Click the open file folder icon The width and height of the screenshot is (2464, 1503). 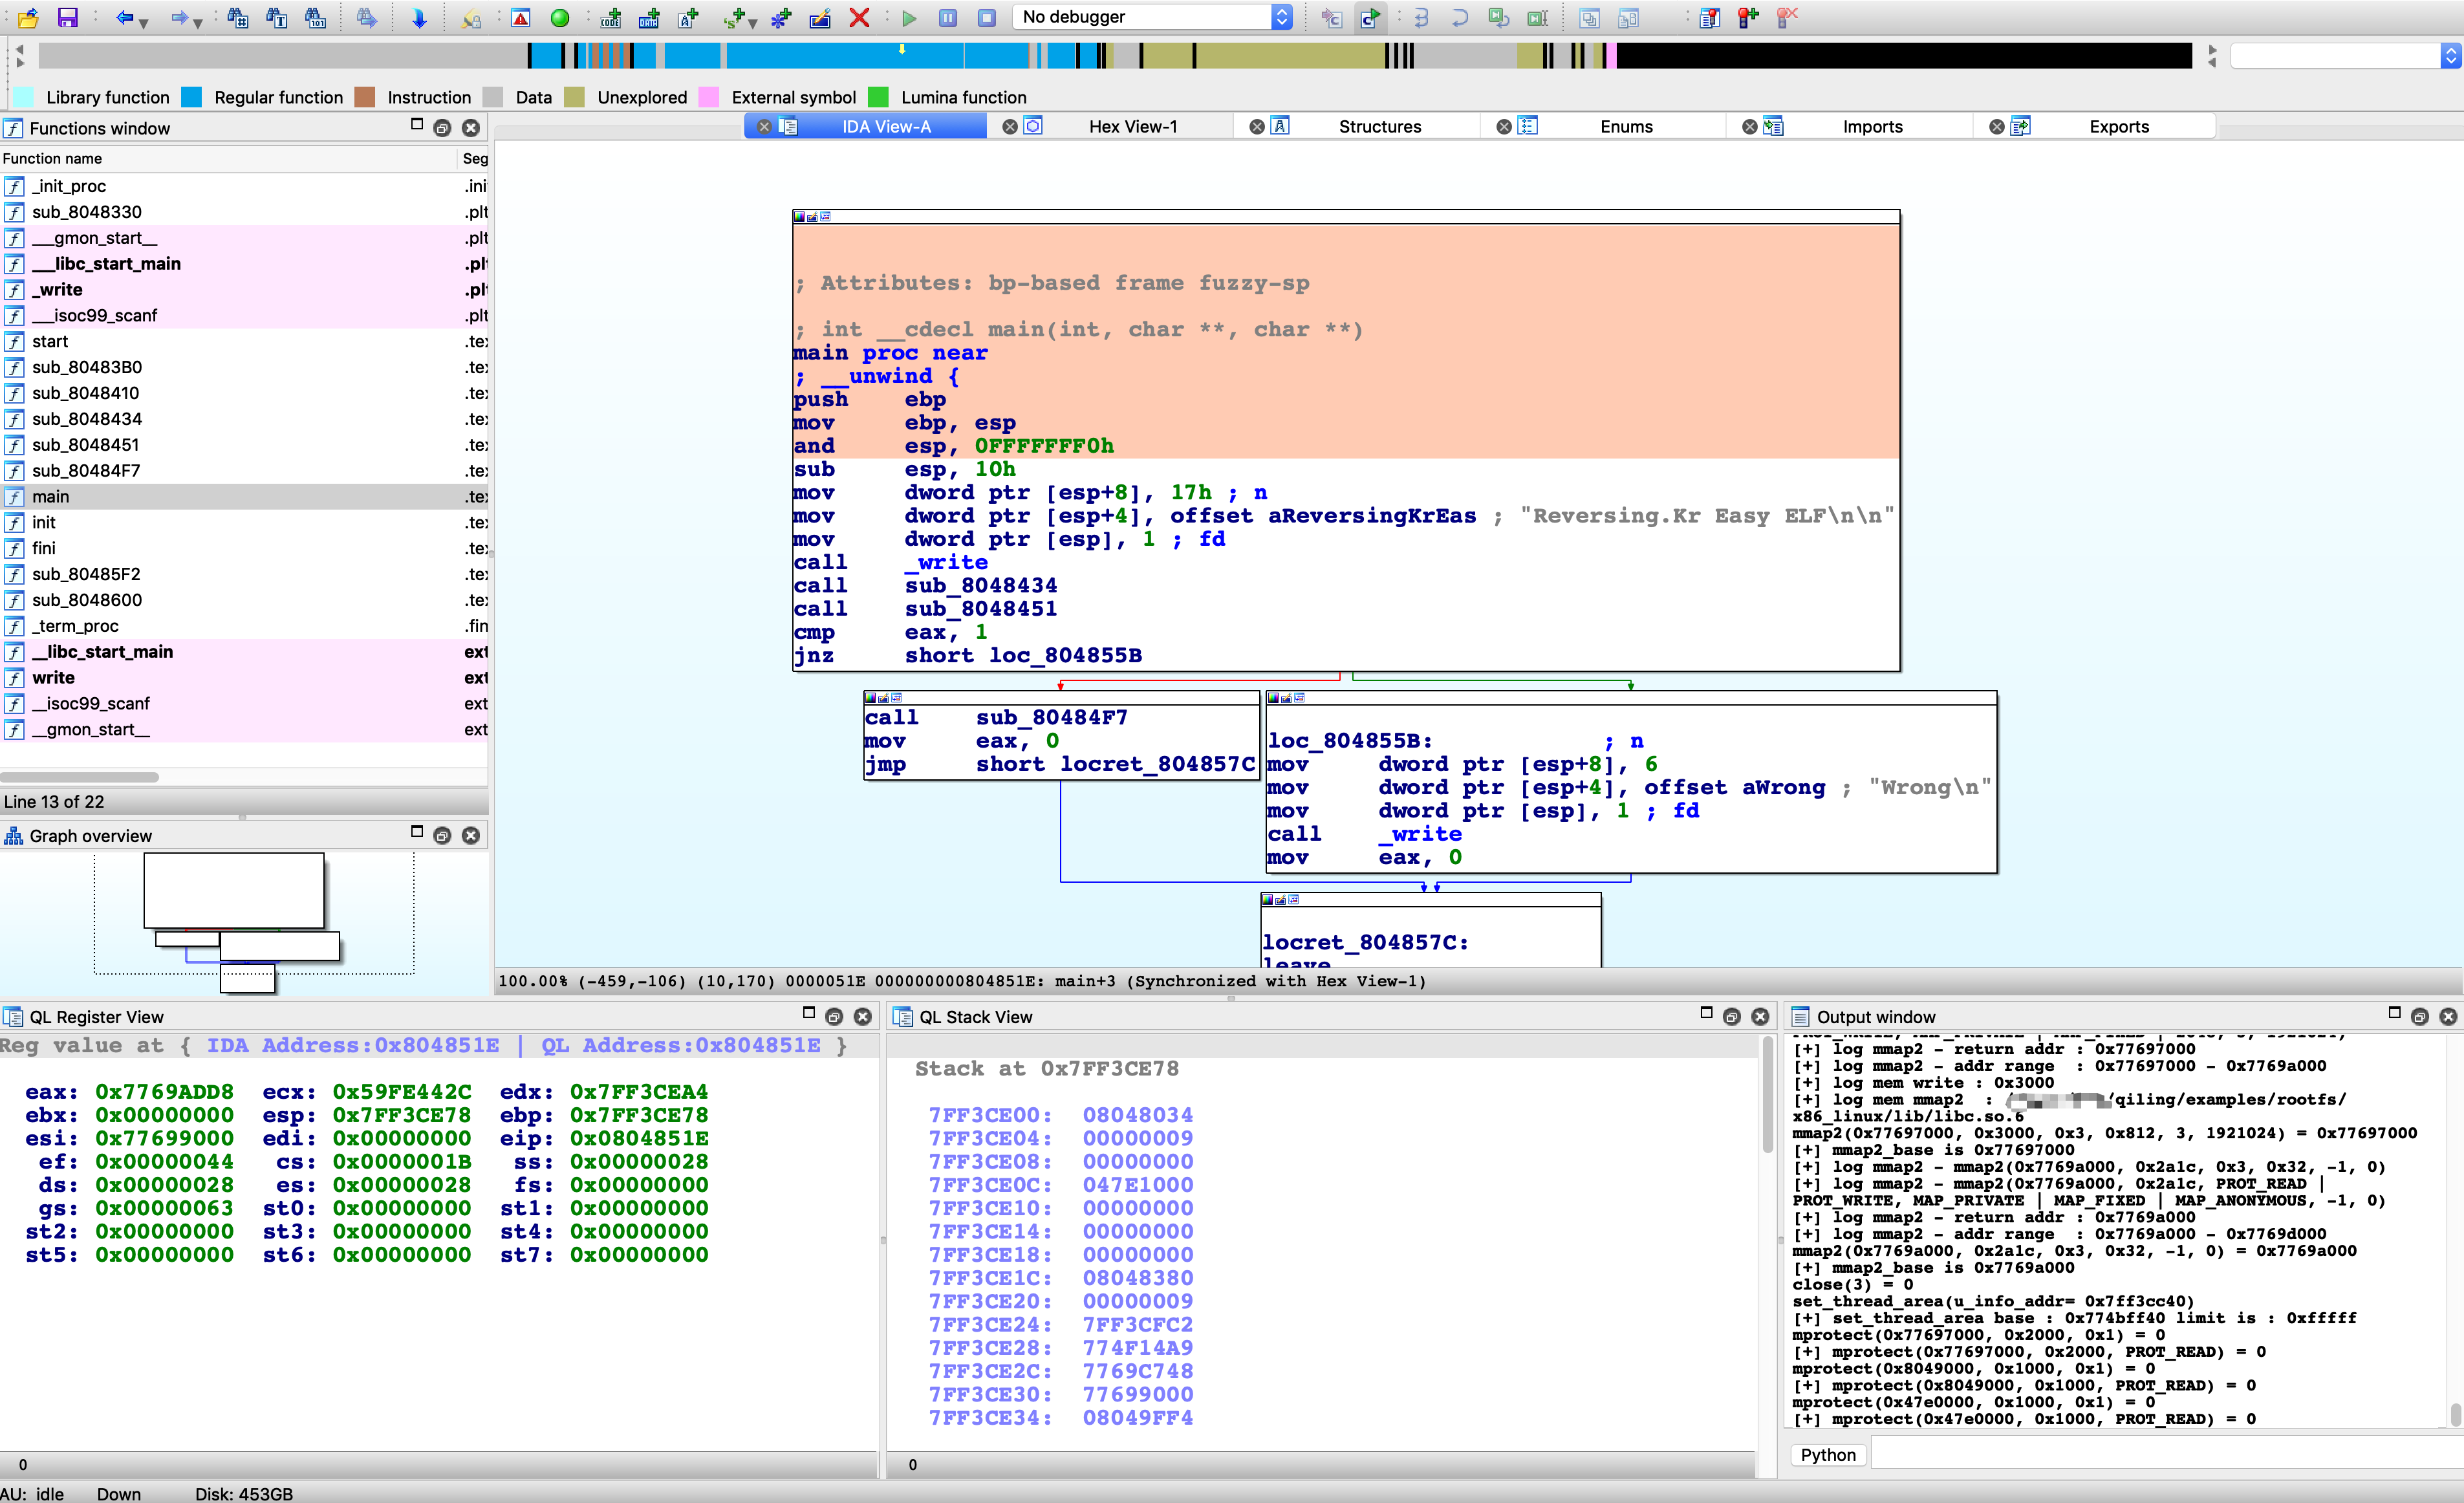tap(27, 17)
